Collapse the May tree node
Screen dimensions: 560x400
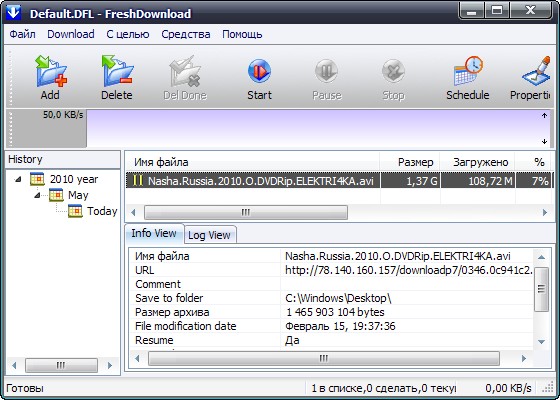[x=37, y=195]
